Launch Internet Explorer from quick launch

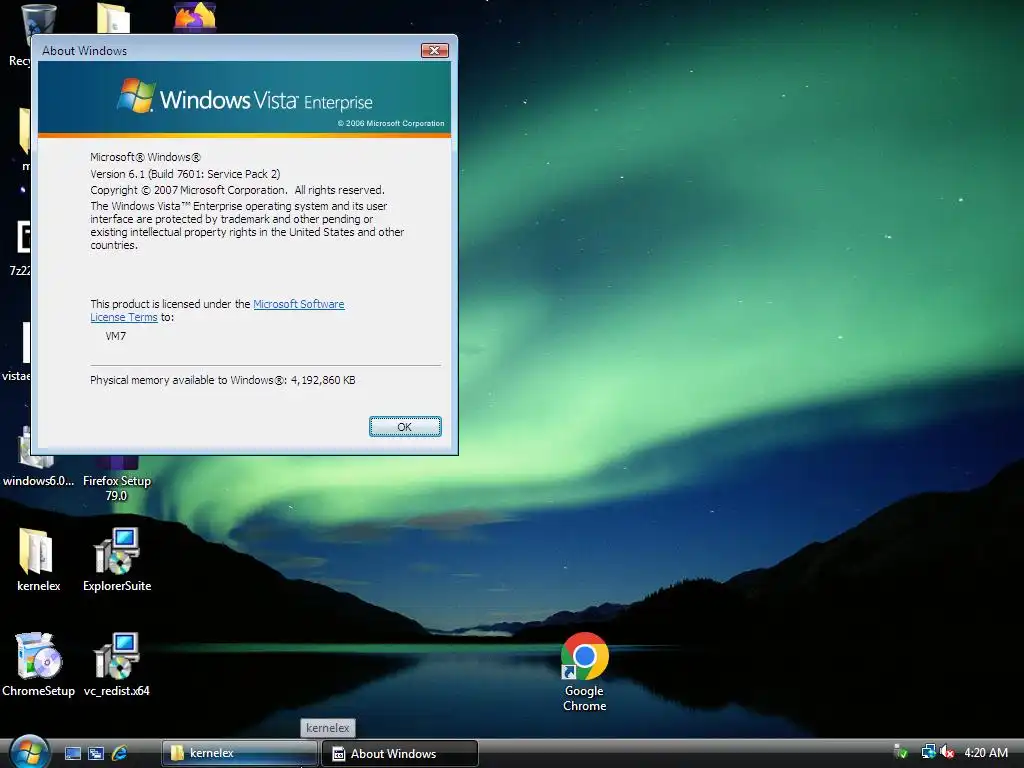click(x=120, y=753)
